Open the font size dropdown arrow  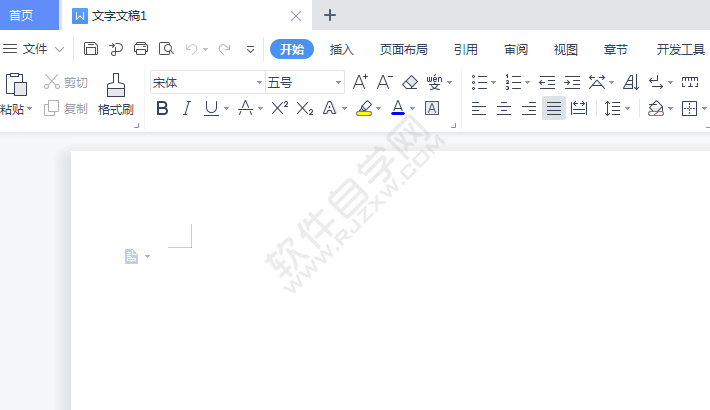(338, 82)
